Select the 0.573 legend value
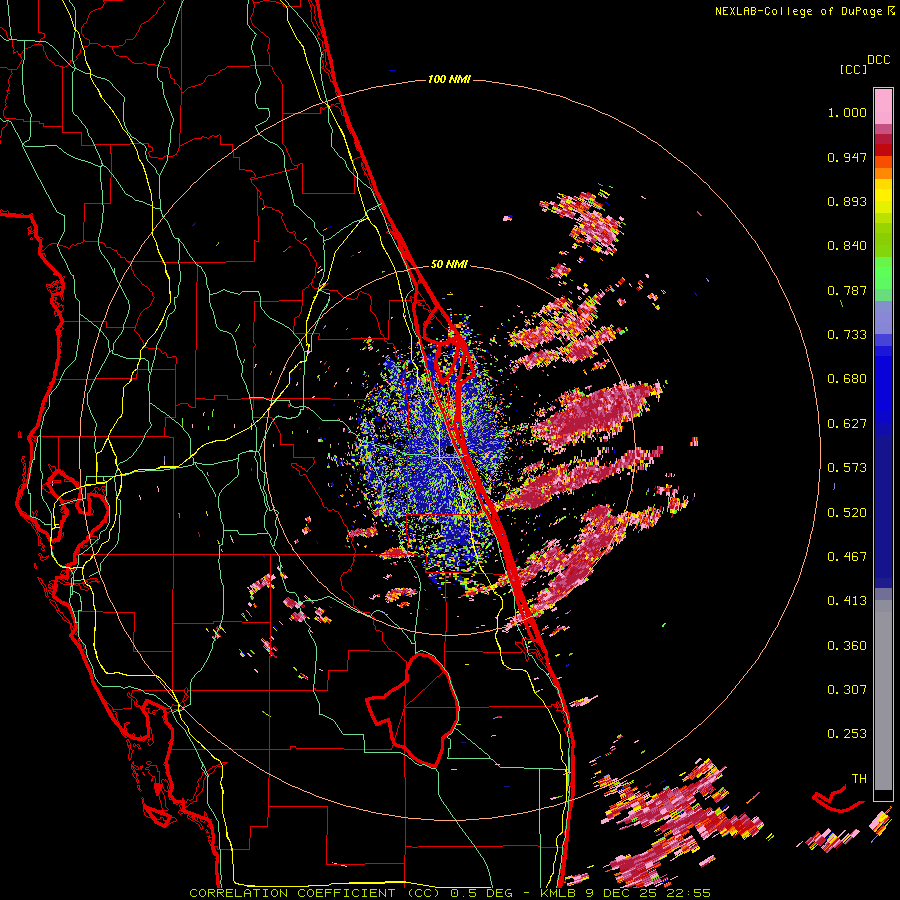900x900 pixels. 847,468
